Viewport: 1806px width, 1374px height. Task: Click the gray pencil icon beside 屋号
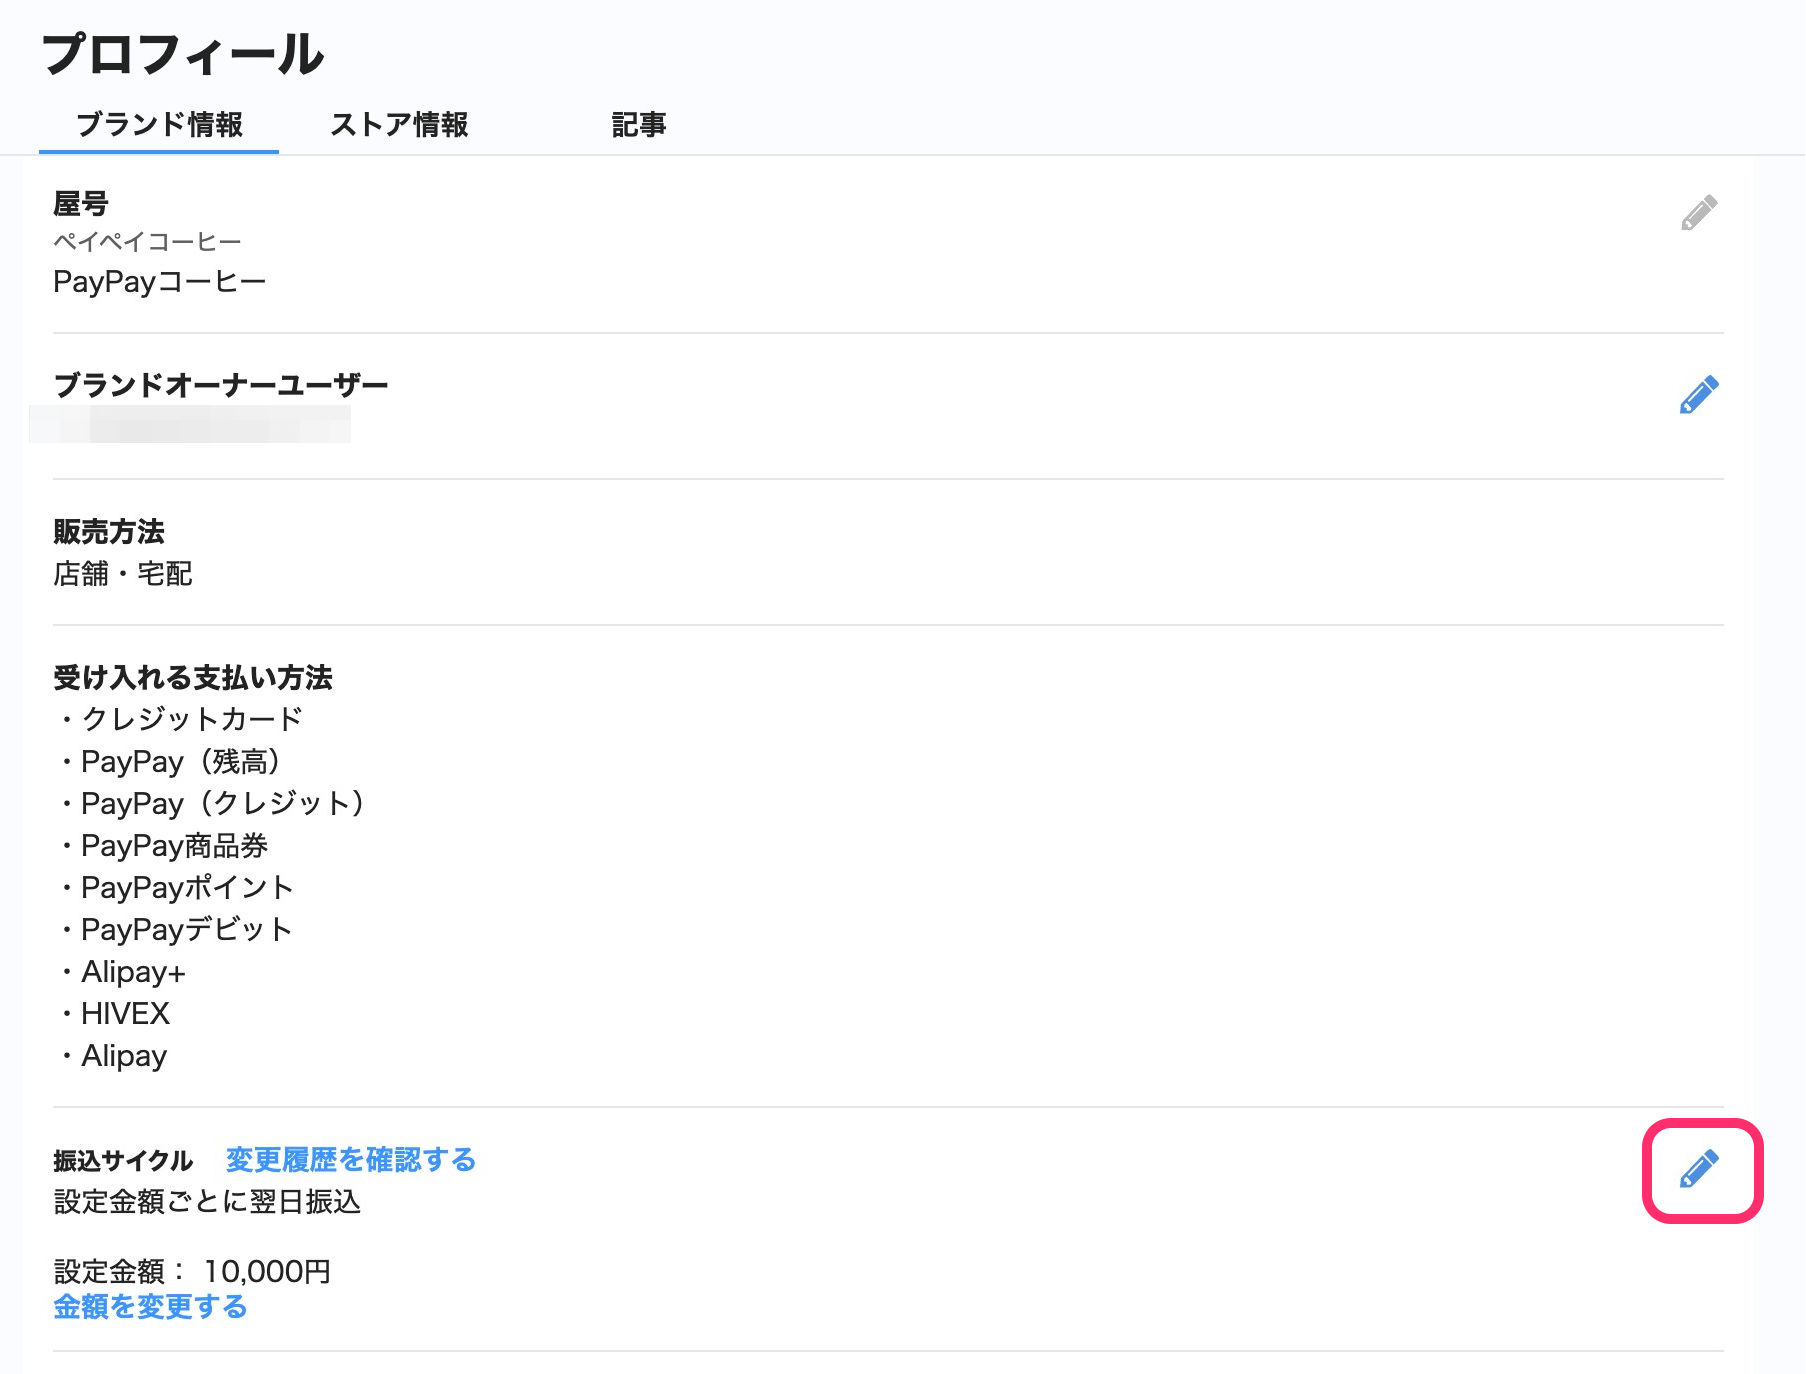1698,213
